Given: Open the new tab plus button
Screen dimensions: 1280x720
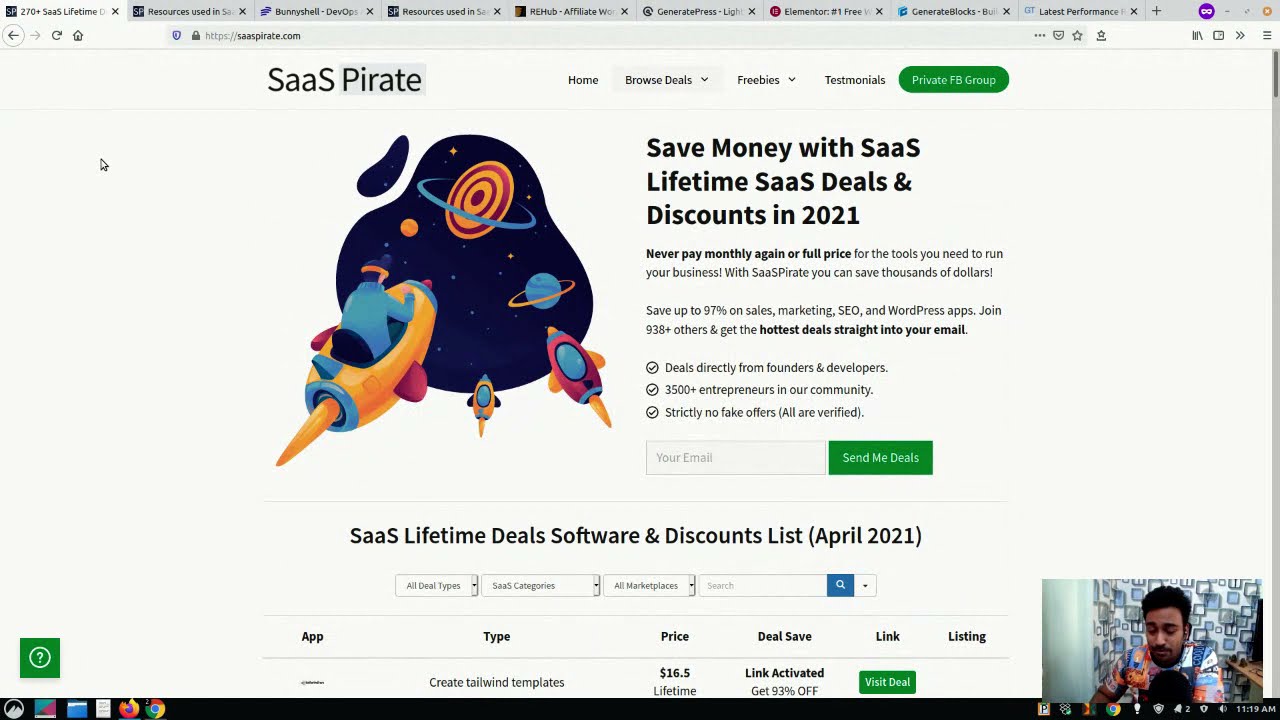Looking at the screenshot, I should [x=1156, y=11].
